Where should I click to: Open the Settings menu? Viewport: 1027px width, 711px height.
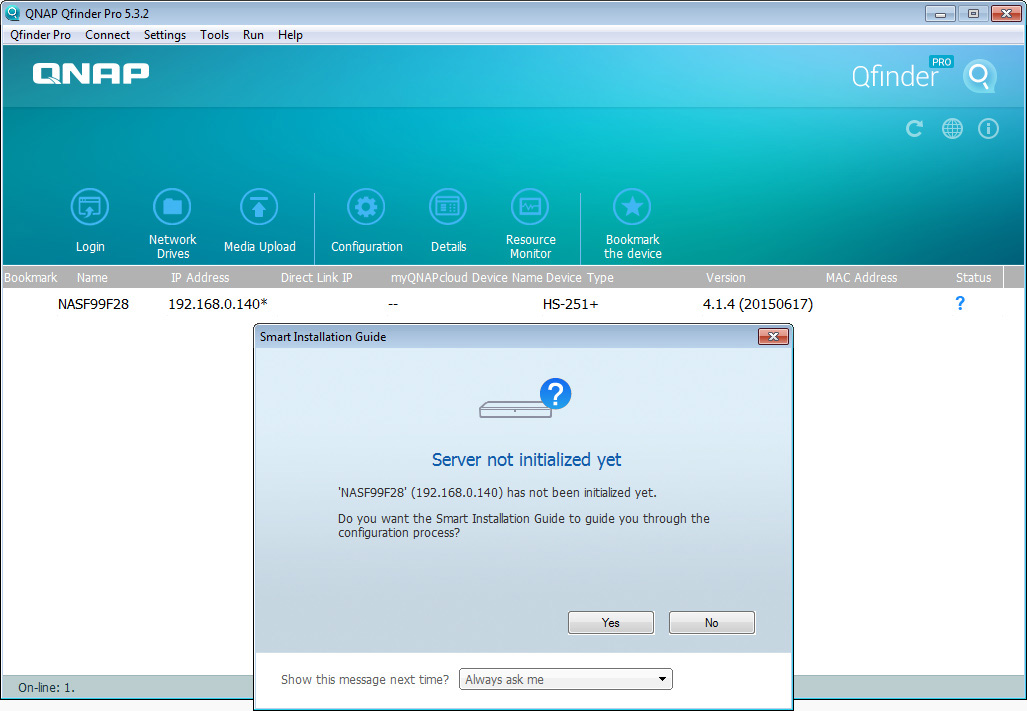tap(165, 35)
